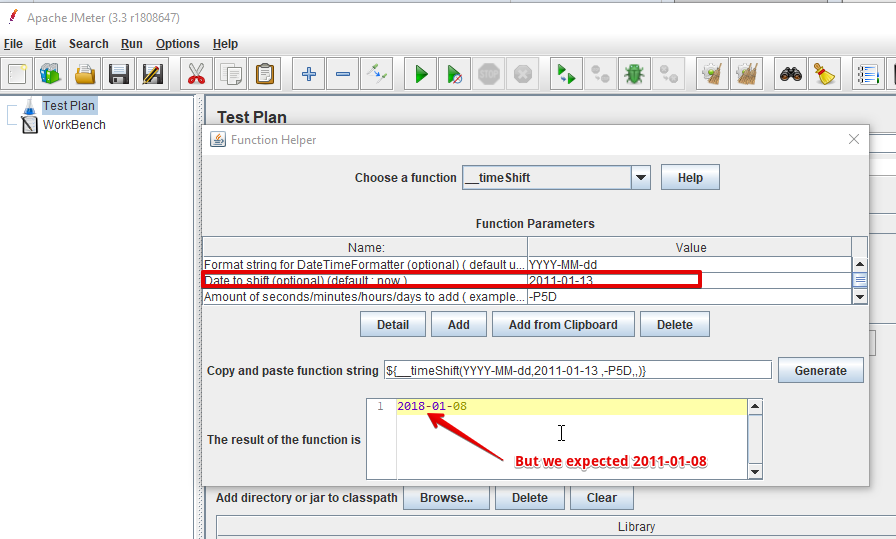896x539 pixels.
Task: Click the Cut scissors icon
Action: point(196,74)
